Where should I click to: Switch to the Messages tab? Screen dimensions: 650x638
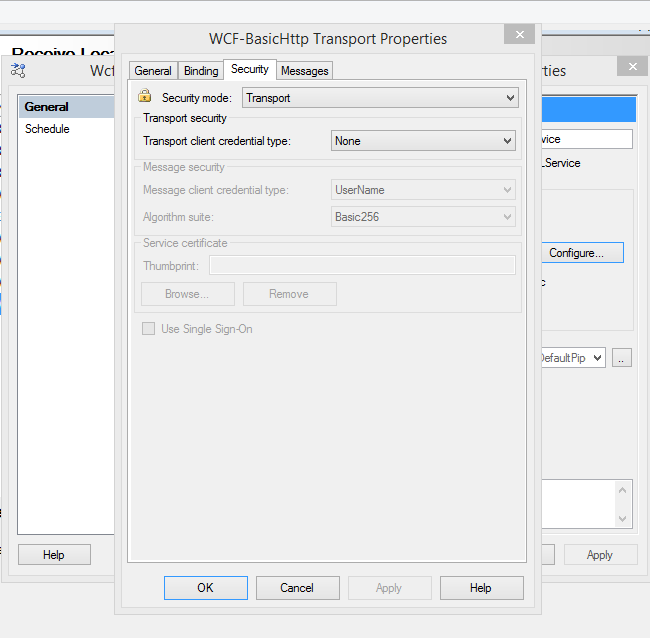pyautogui.click(x=305, y=71)
